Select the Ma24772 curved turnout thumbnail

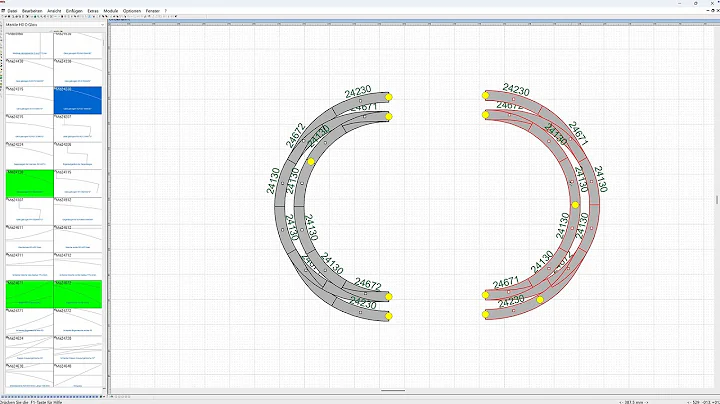coord(78,321)
